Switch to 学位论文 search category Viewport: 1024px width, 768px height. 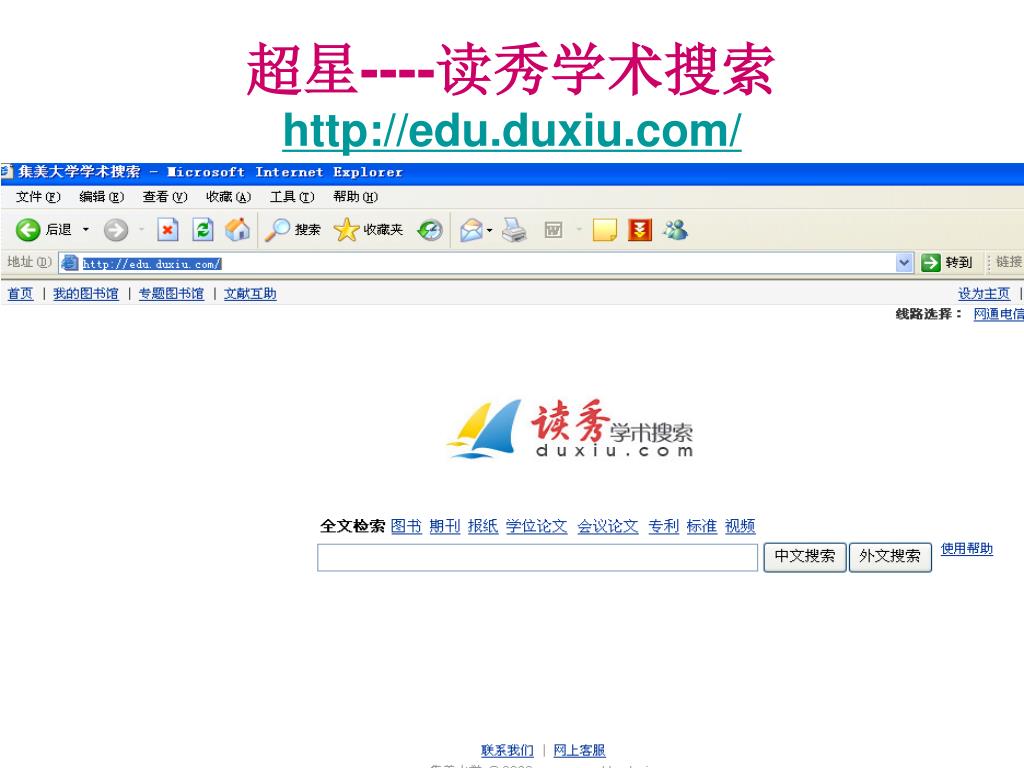(536, 526)
